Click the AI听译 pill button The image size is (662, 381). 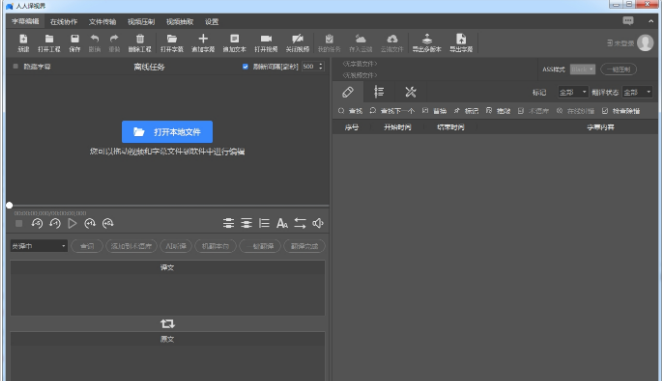[176, 246]
